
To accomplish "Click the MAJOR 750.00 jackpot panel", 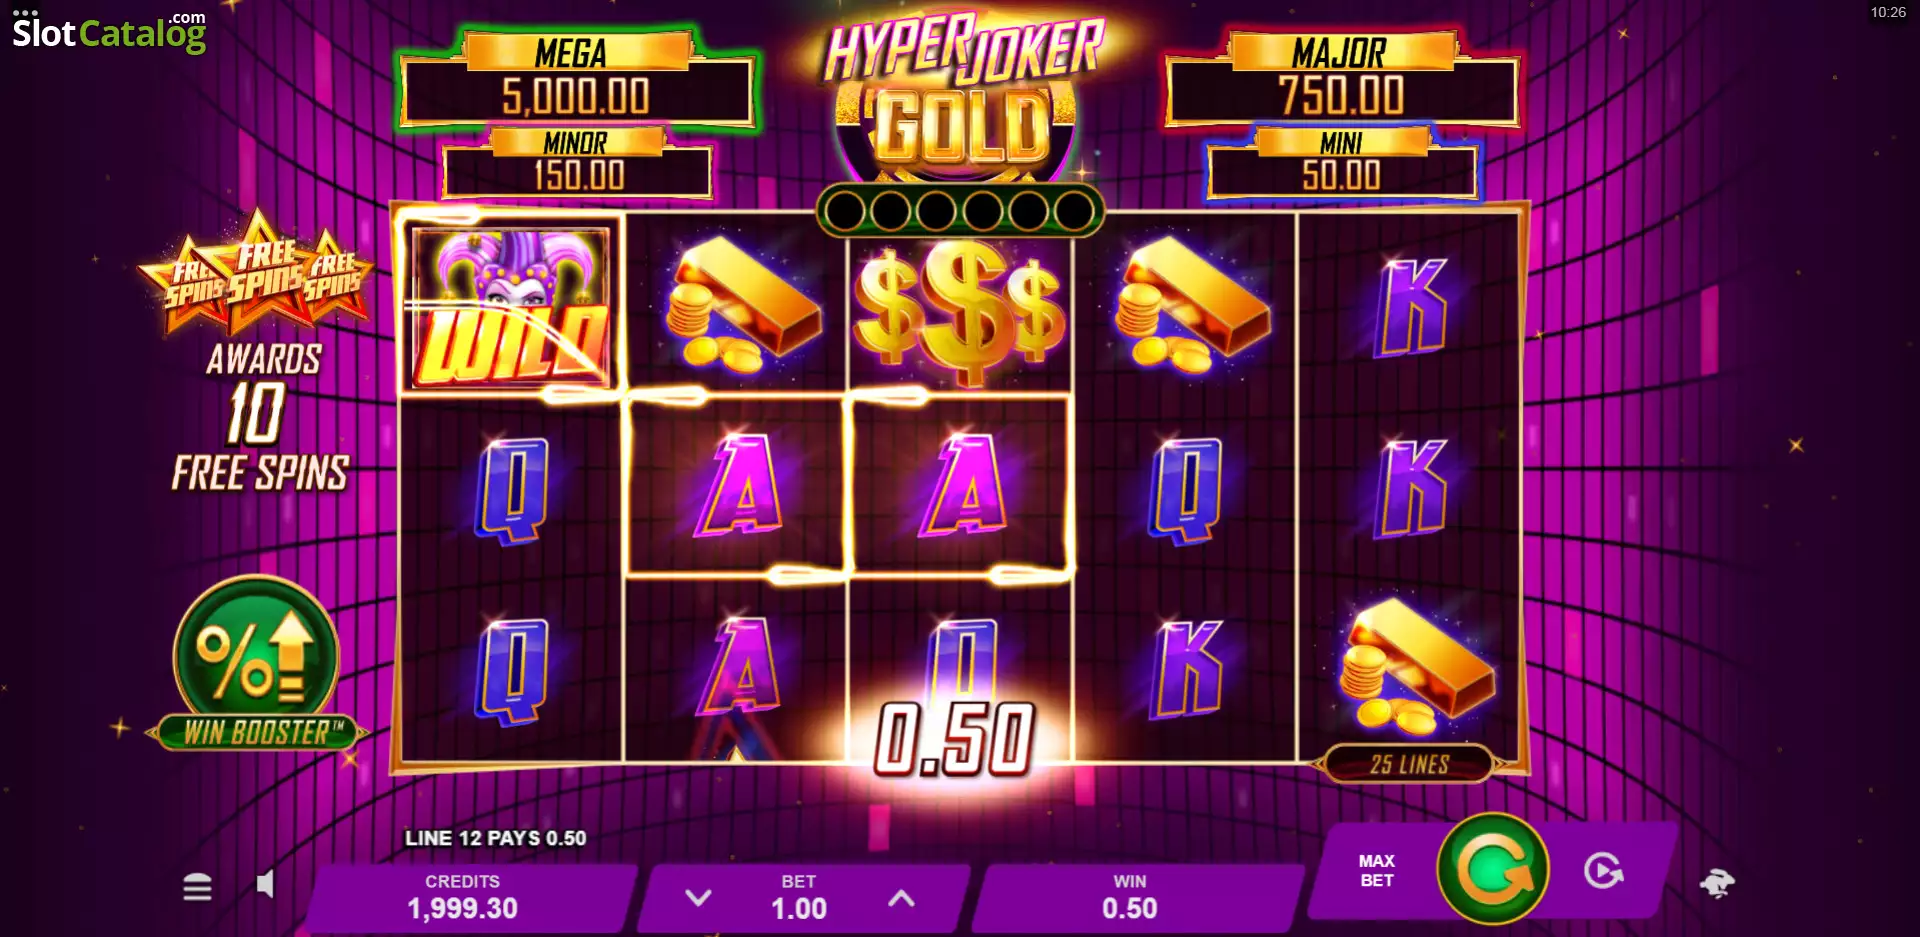I will point(1342,80).
